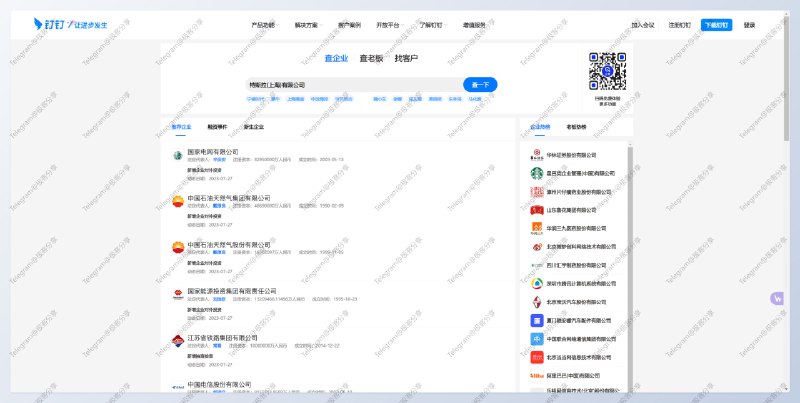Switch to the 融资事件 tab
Image resolution: width=800 pixels, height=403 pixels.
217,127
